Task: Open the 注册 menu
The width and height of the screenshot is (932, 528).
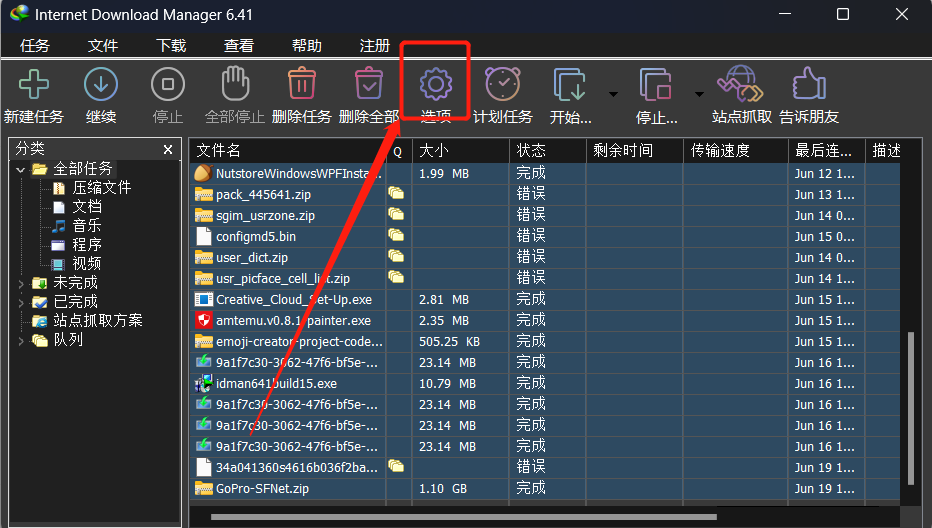Action: click(374, 46)
